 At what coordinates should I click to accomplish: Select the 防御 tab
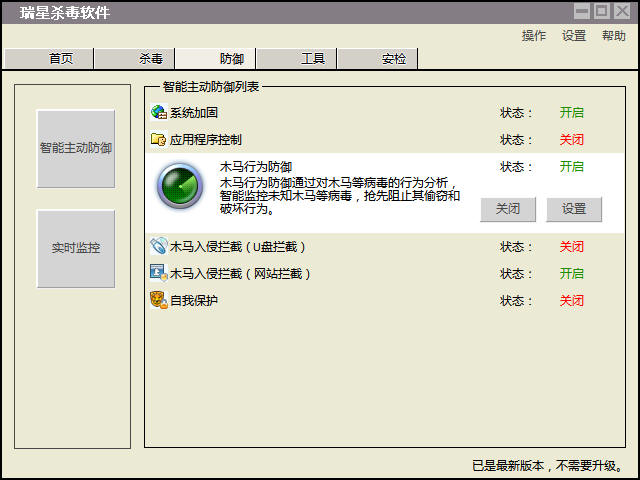[216, 59]
